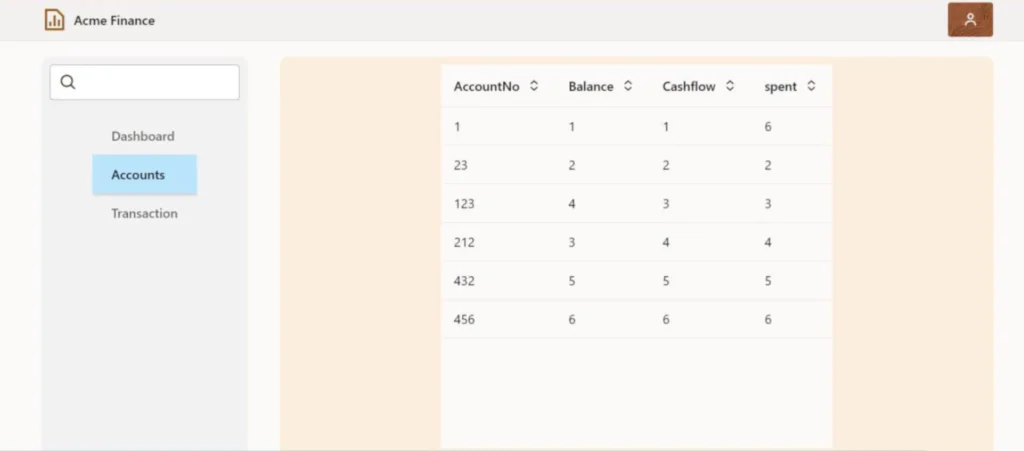
Task: Click the search magnifier icon
Action: click(x=68, y=83)
